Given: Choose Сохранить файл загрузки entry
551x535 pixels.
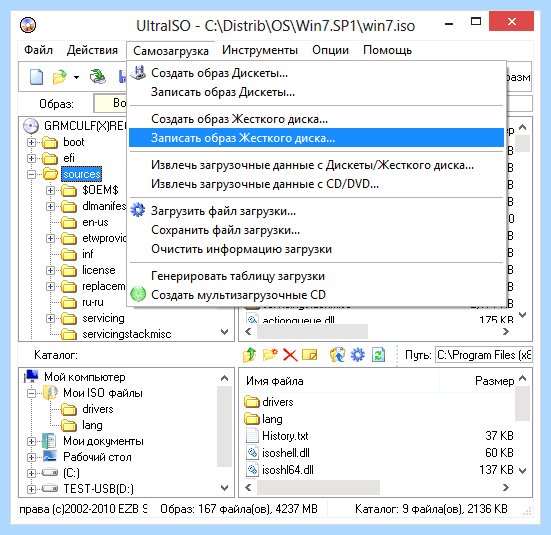Looking at the screenshot, I should (x=316, y=230).
